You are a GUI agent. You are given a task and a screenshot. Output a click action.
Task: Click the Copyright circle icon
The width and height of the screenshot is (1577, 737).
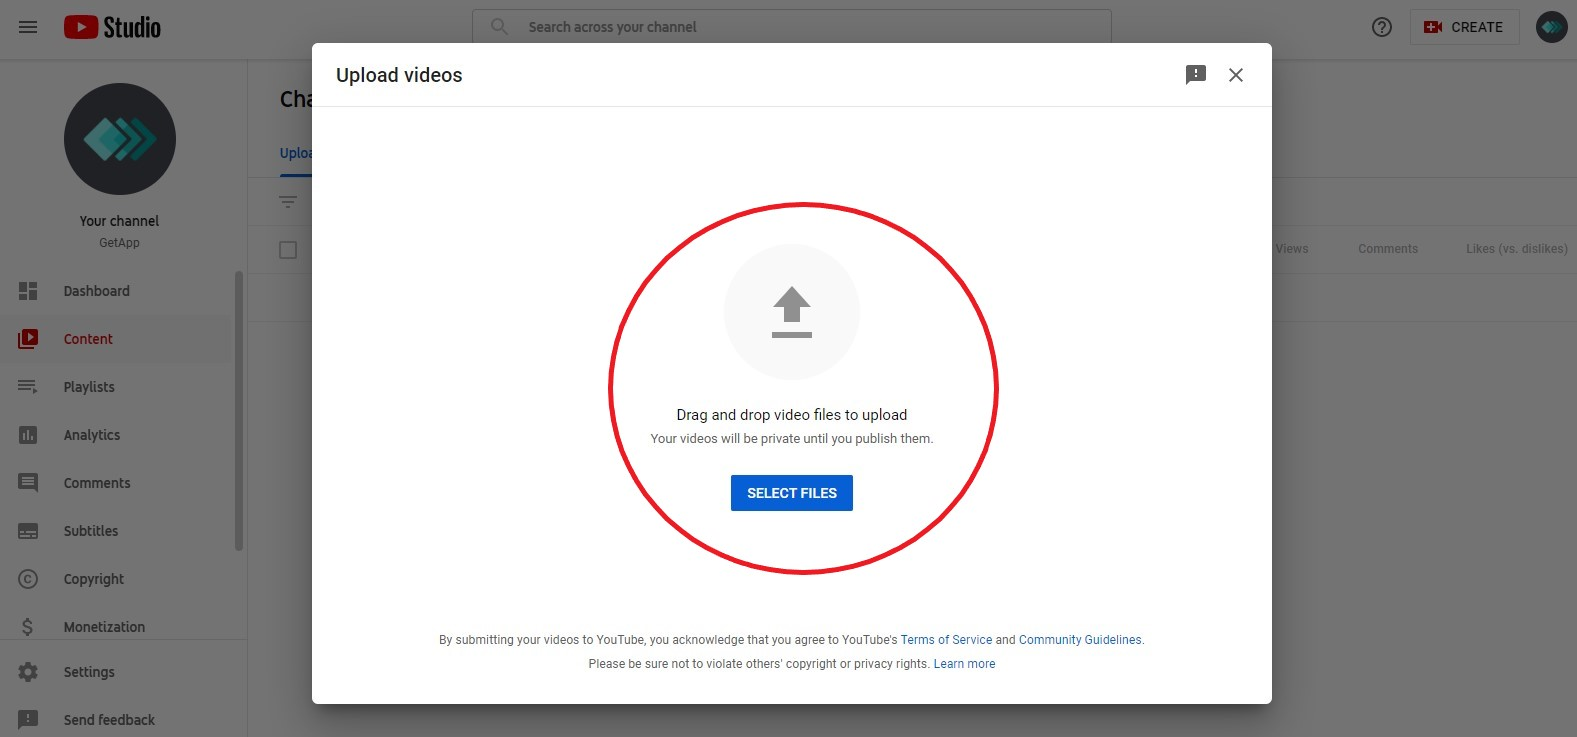28,579
